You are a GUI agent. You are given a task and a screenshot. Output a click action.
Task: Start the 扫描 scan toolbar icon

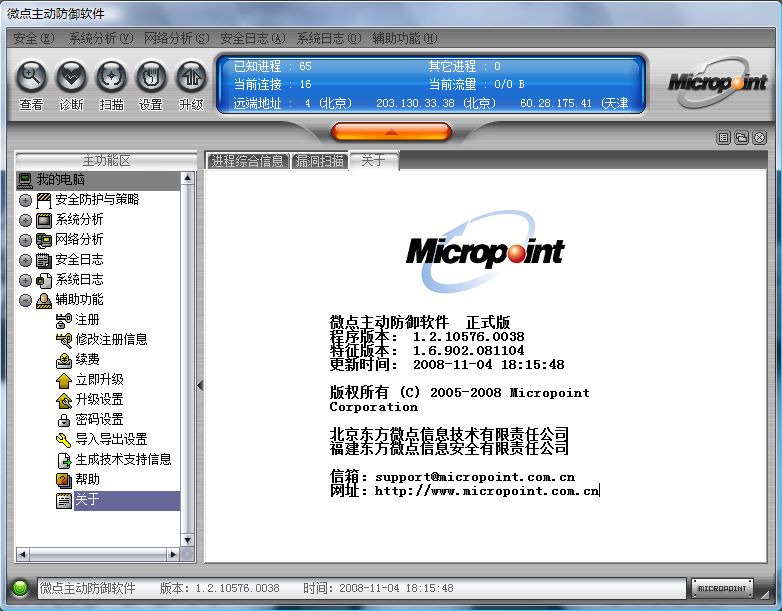pyautogui.click(x=111, y=76)
